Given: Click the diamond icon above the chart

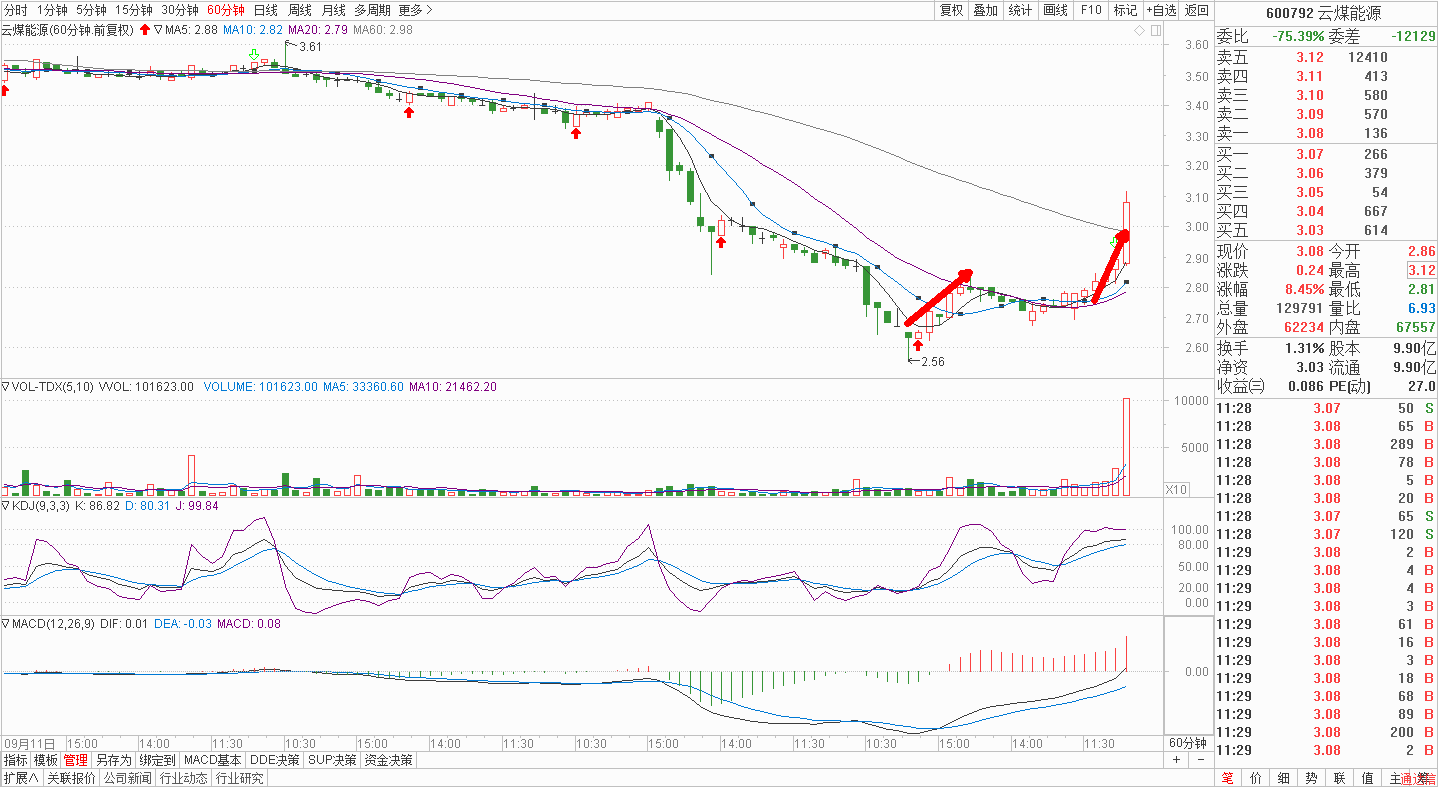Looking at the screenshot, I should point(1140,31).
